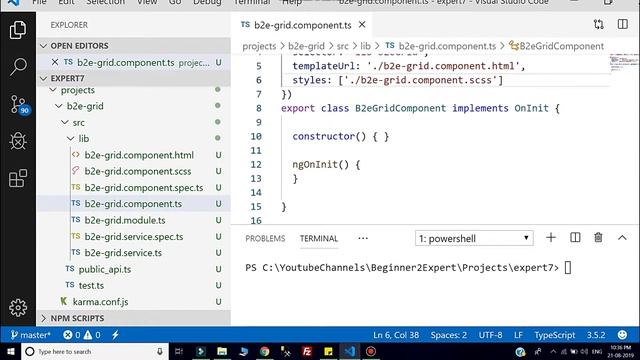640x360 pixels.
Task: Click TypeScript version 3.5.2
Action: (x=596, y=335)
